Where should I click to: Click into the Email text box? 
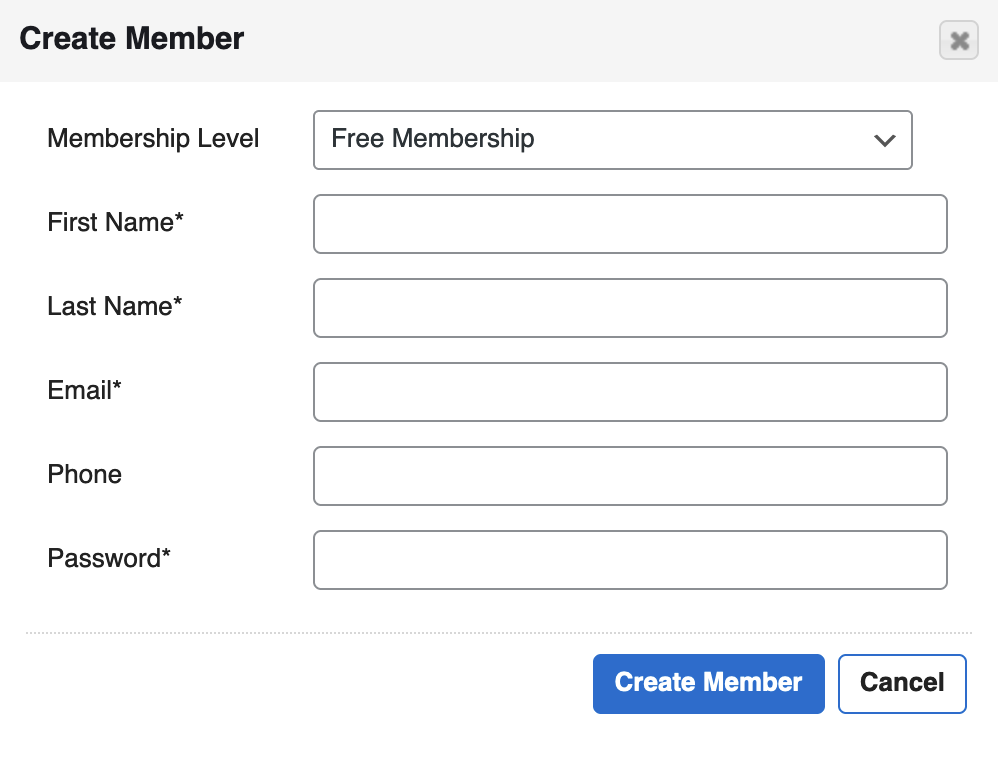pyautogui.click(x=630, y=392)
